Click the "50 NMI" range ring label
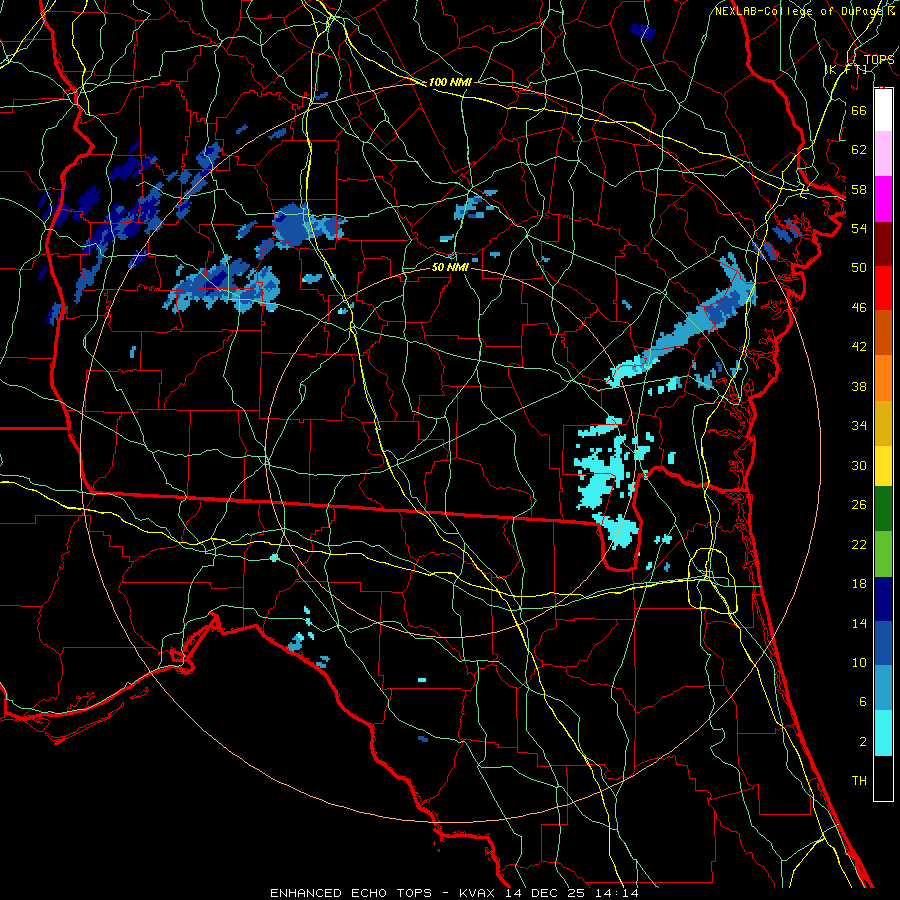 (x=450, y=267)
